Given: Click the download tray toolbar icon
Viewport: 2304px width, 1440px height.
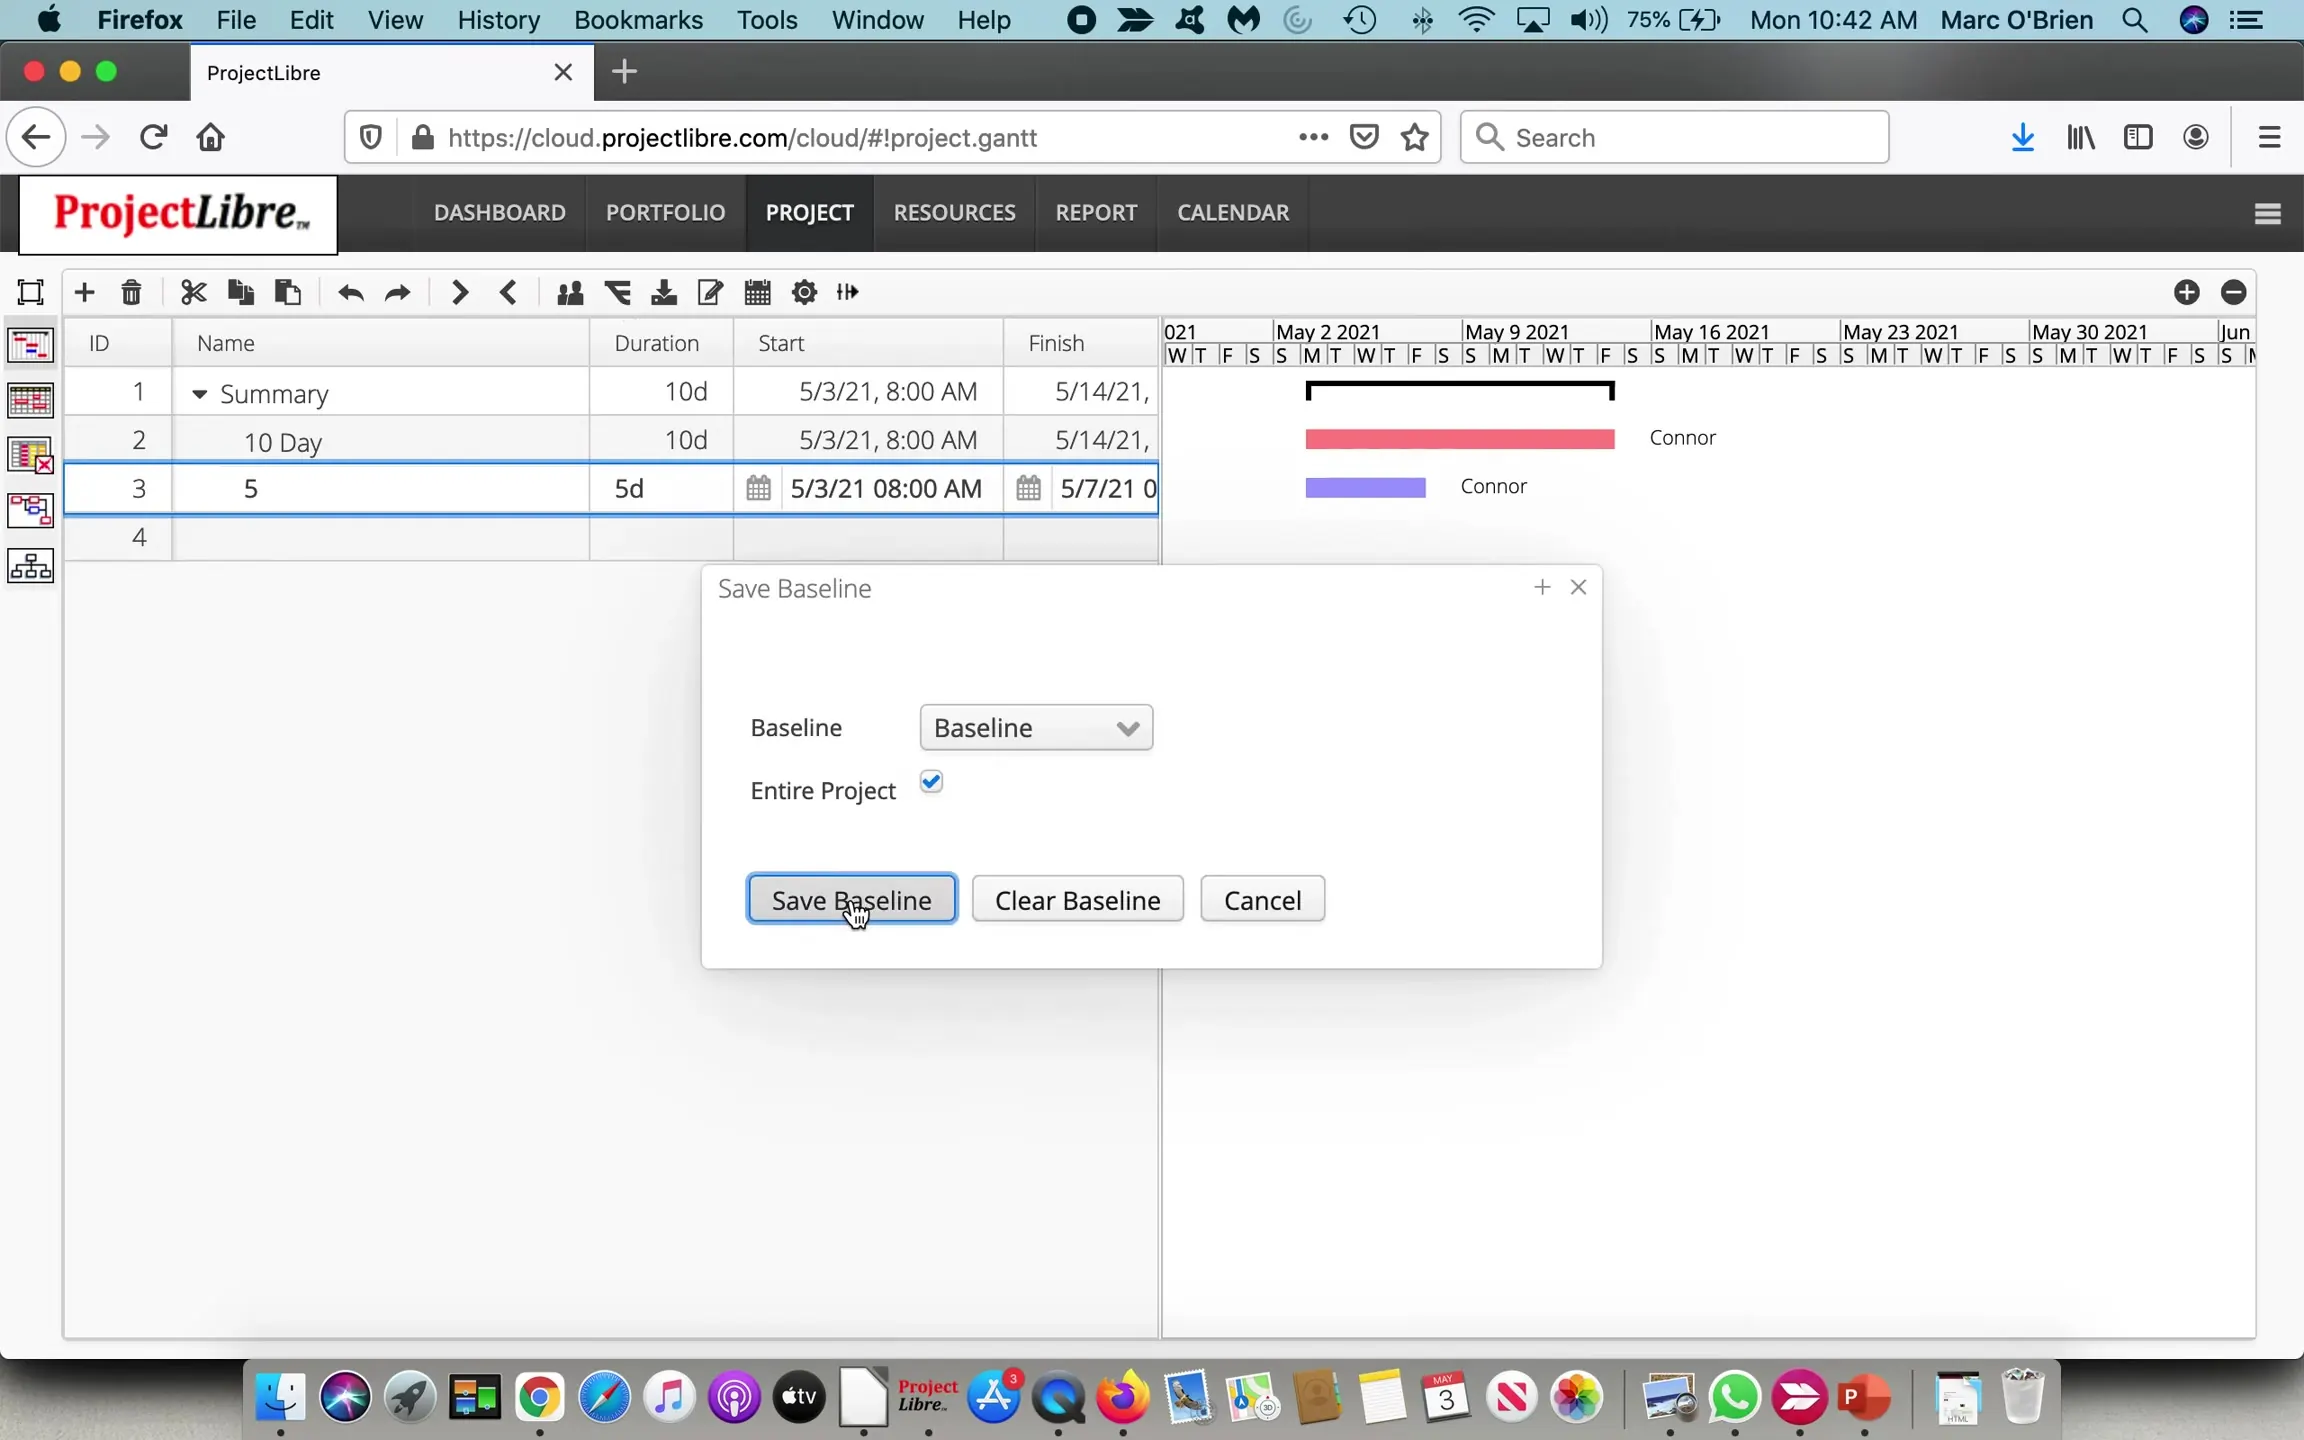Looking at the screenshot, I should click(663, 292).
